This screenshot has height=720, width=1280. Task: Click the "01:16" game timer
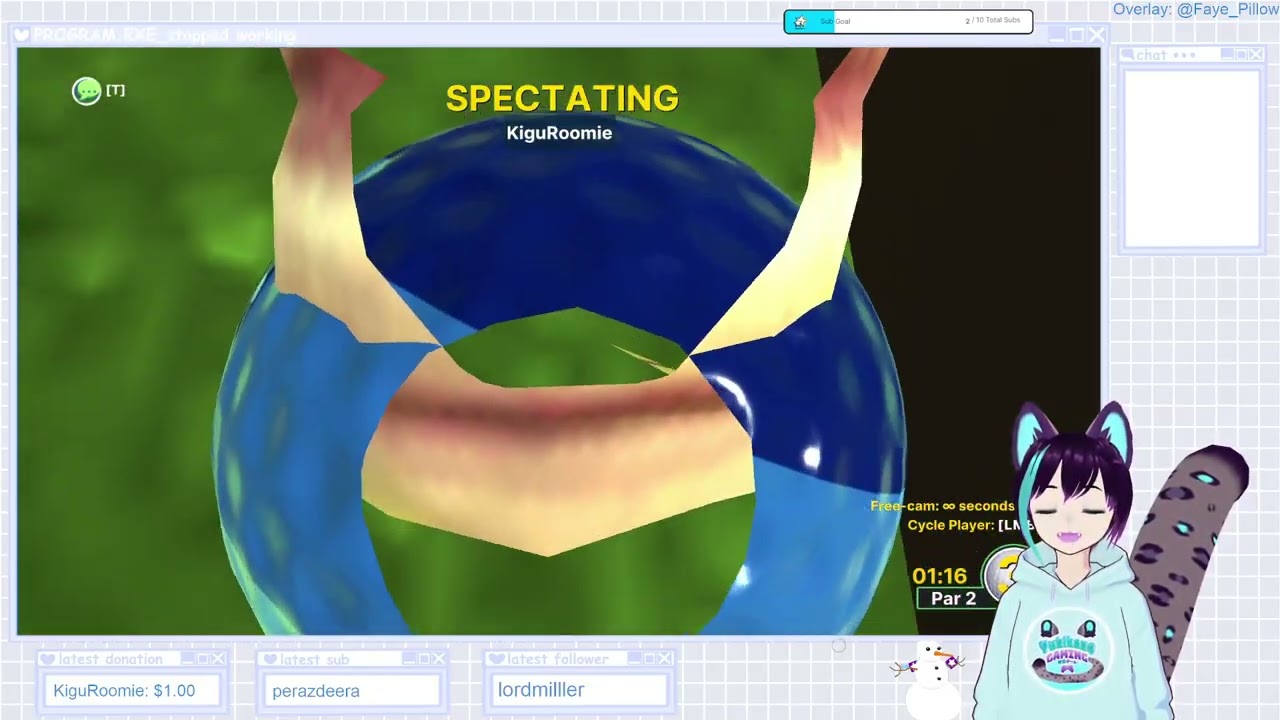pos(940,576)
